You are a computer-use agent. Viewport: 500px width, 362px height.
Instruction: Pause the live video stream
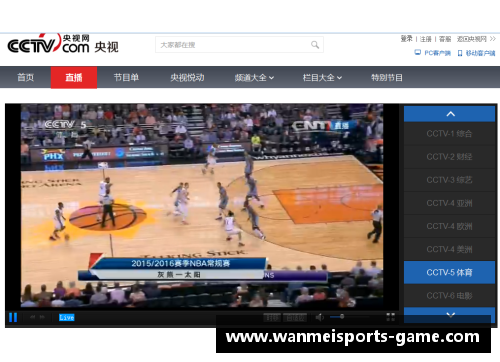[x=13, y=317]
